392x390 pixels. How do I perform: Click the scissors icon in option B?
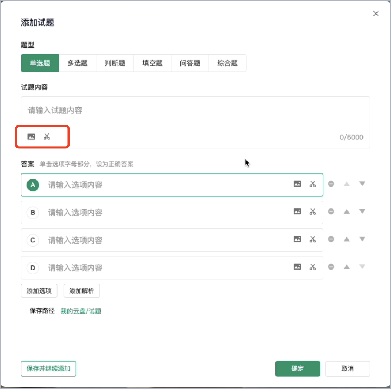(313, 212)
